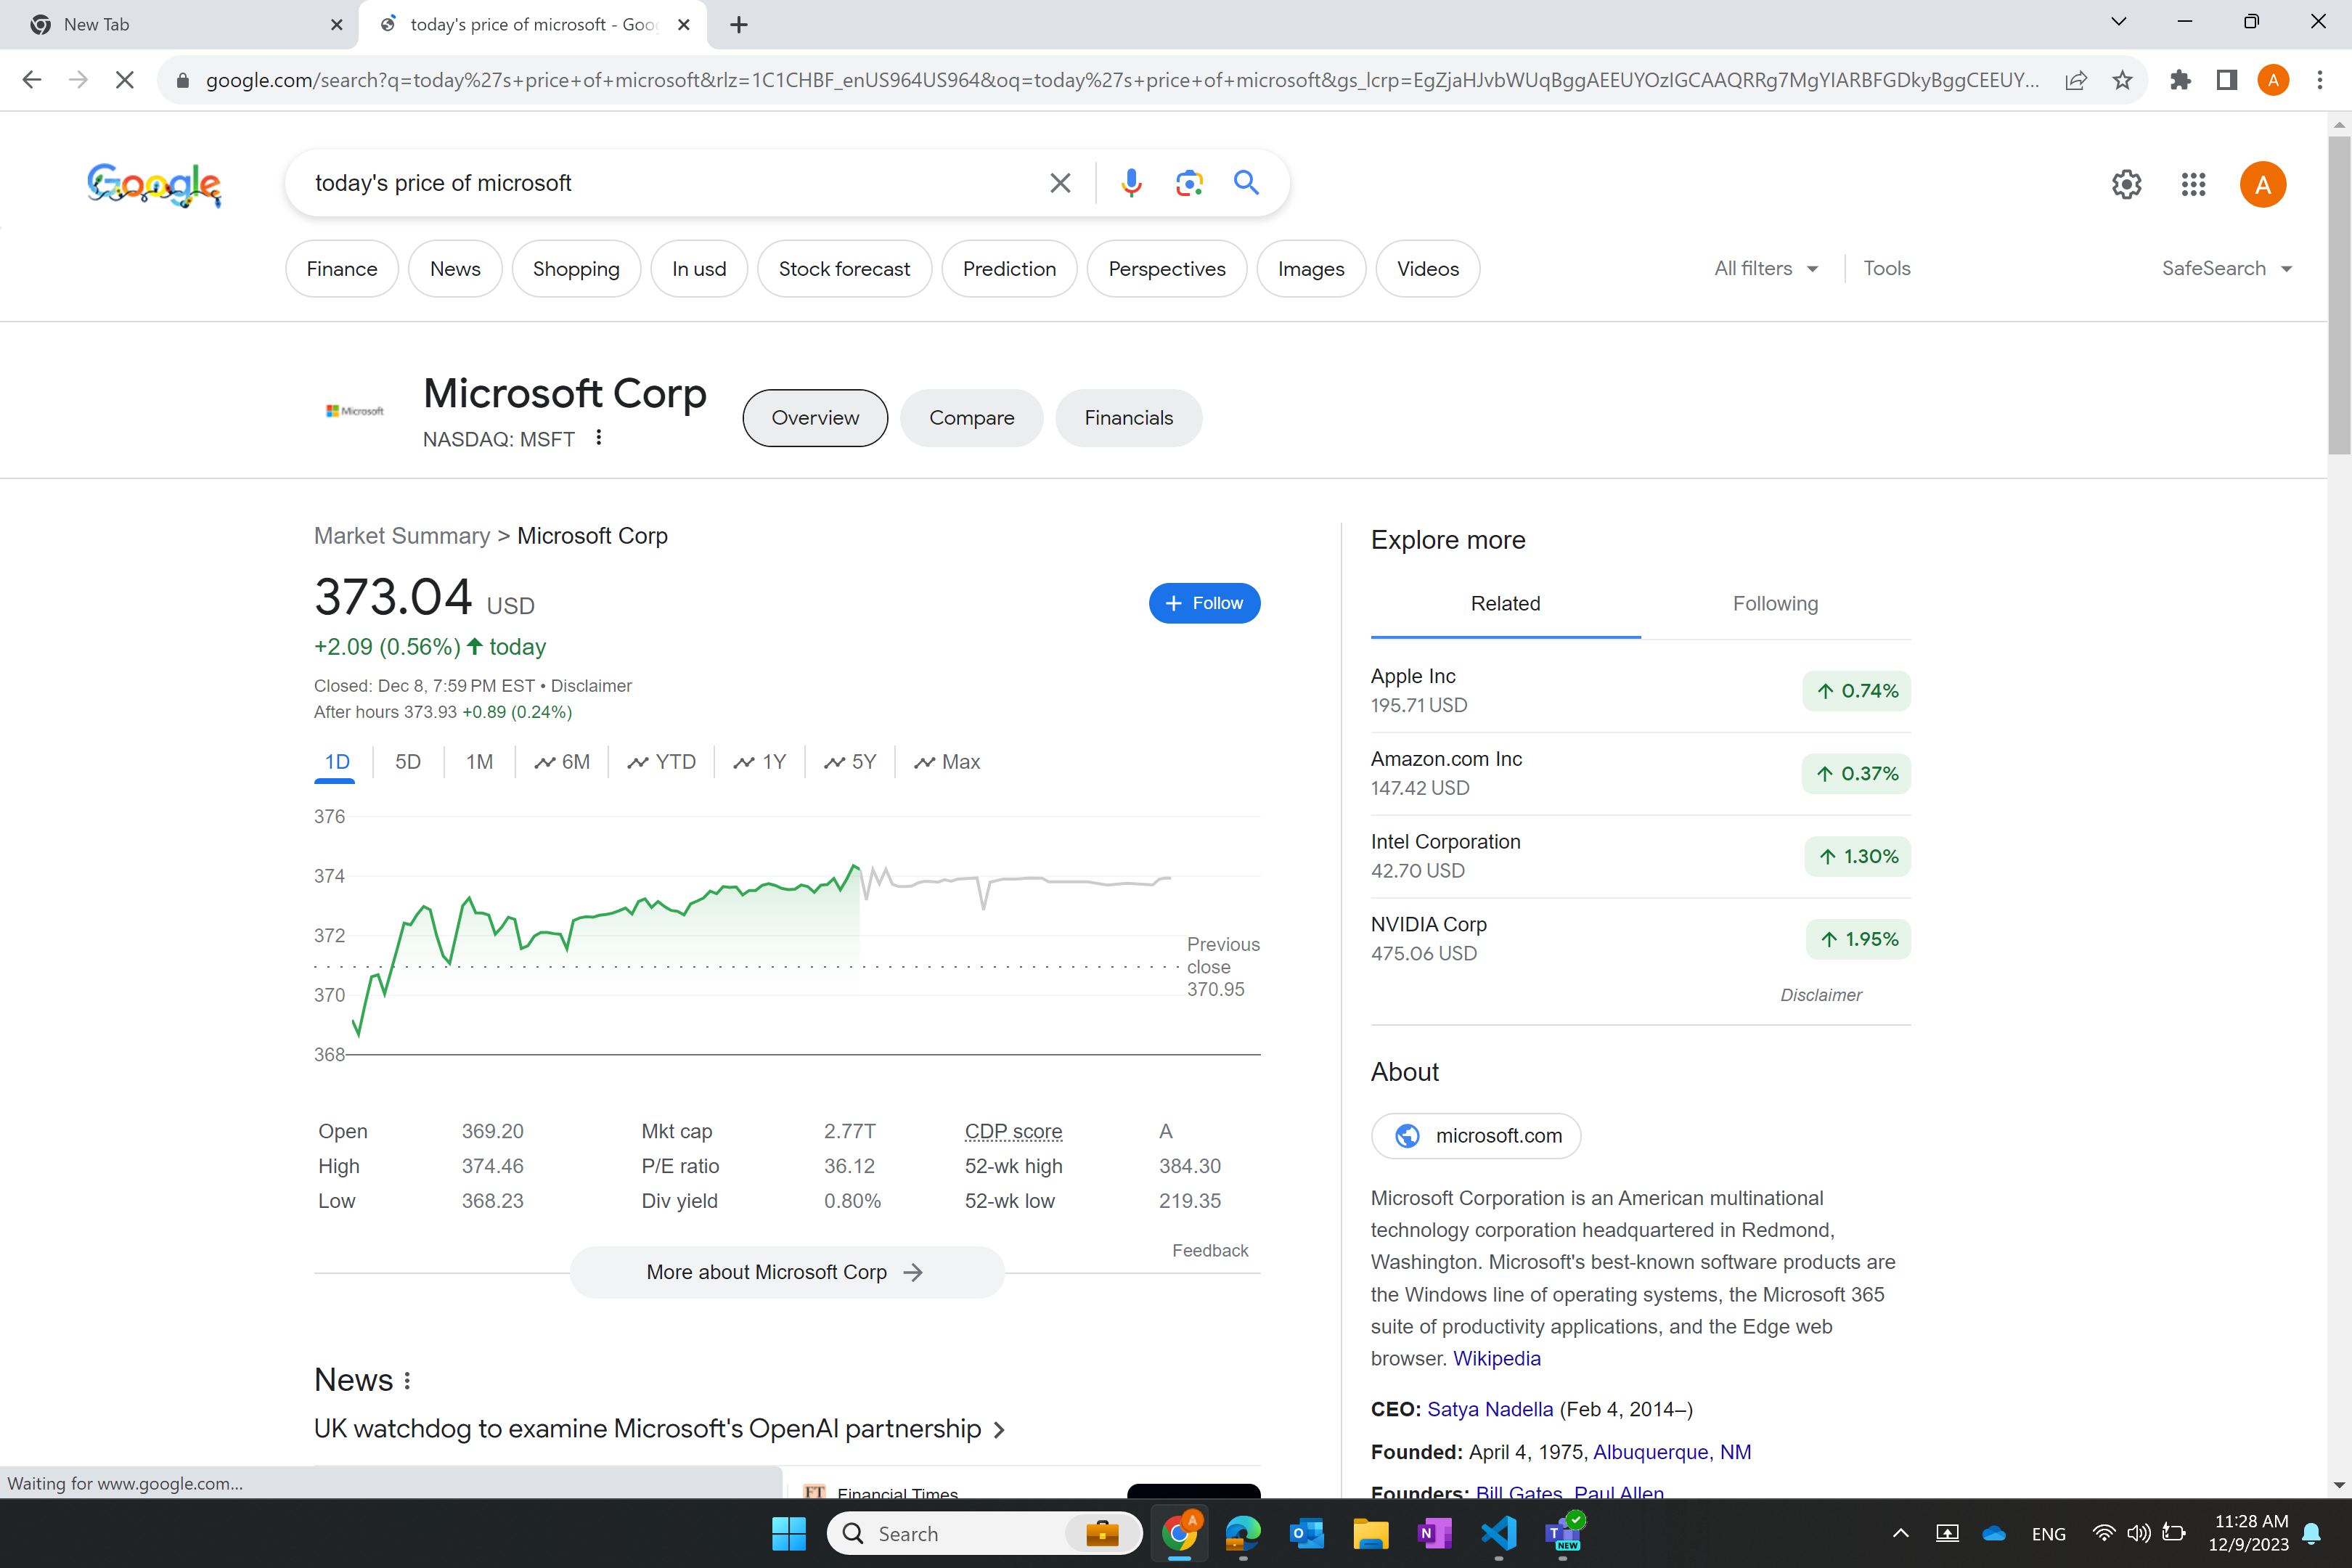Open the Google apps grid
Screen dimensions: 2352x1568
[2193, 184]
